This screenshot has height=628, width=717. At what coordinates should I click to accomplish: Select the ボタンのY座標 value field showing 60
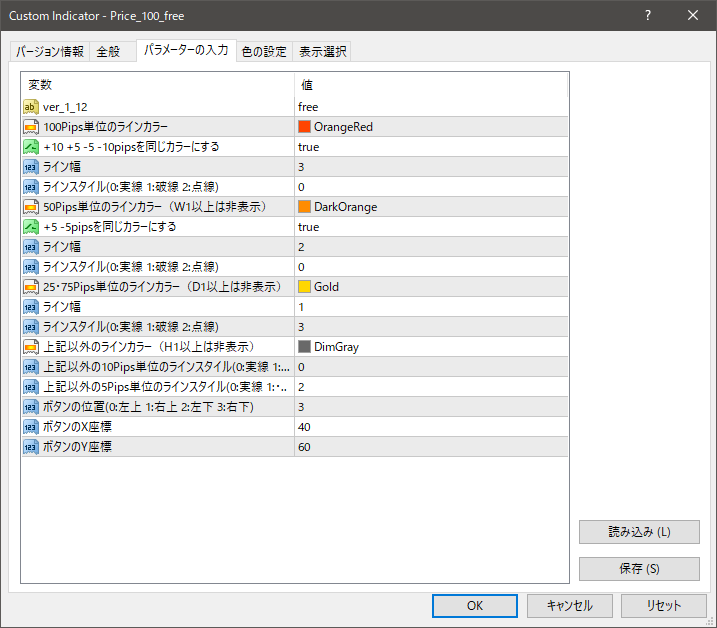[x=430, y=446]
